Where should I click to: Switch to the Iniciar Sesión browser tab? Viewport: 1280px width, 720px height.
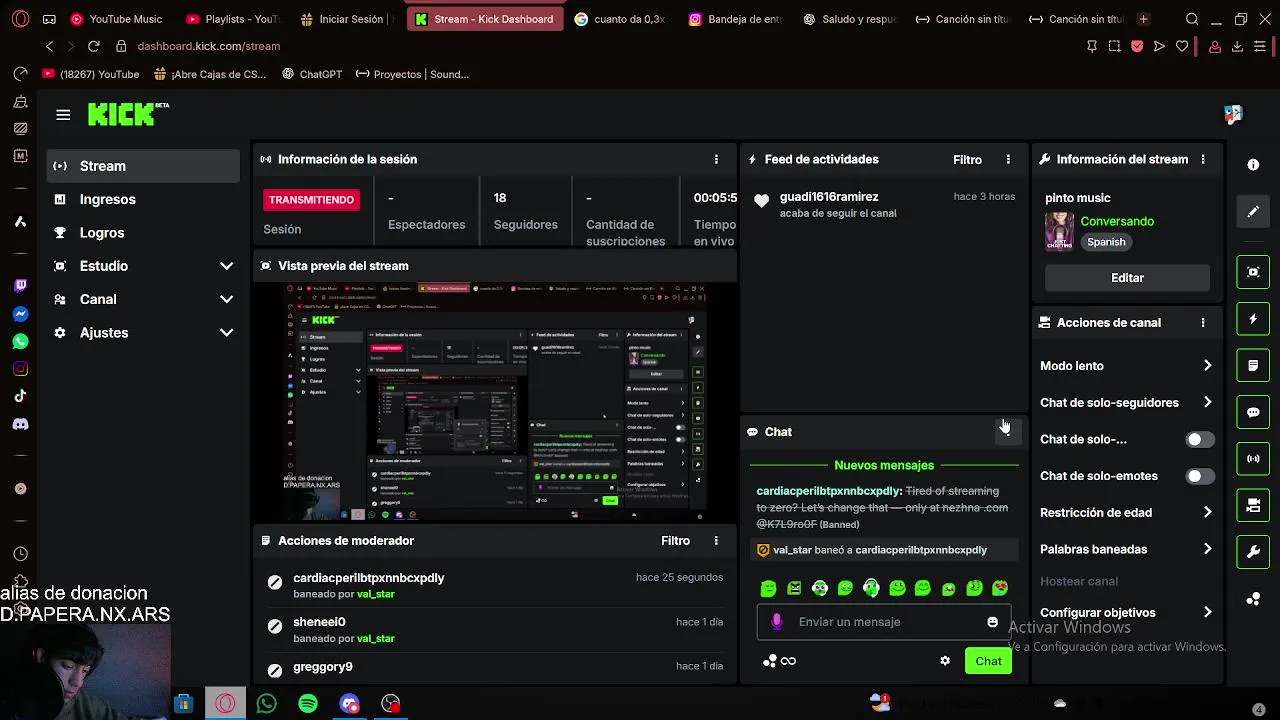[x=347, y=19]
